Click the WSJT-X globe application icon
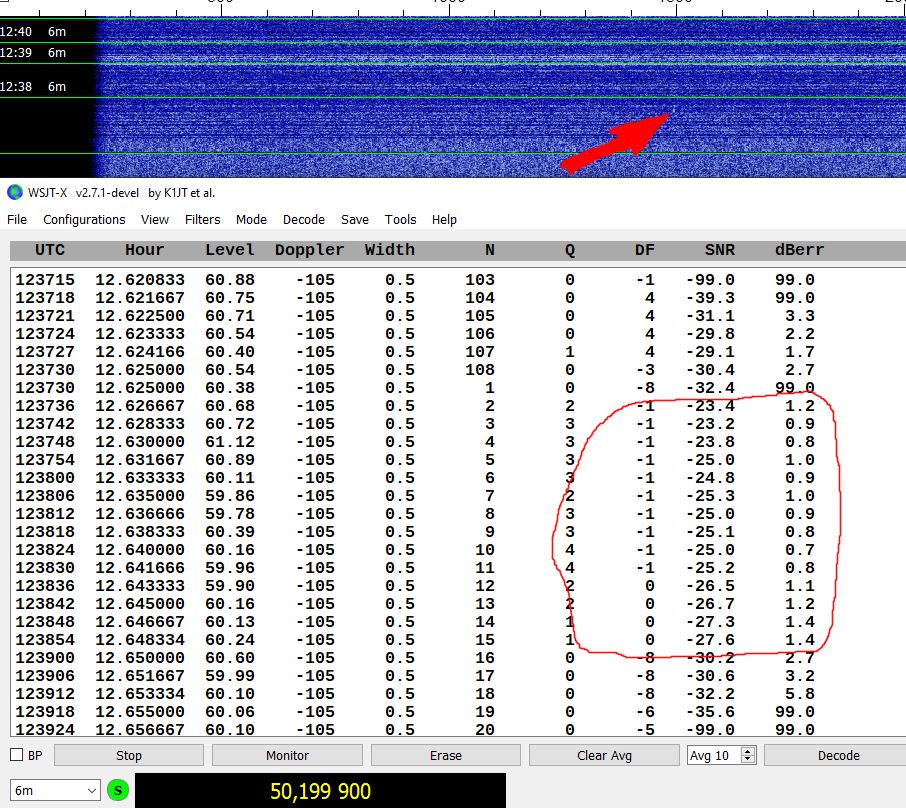The height and width of the screenshot is (808, 906). tap(14, 192)
